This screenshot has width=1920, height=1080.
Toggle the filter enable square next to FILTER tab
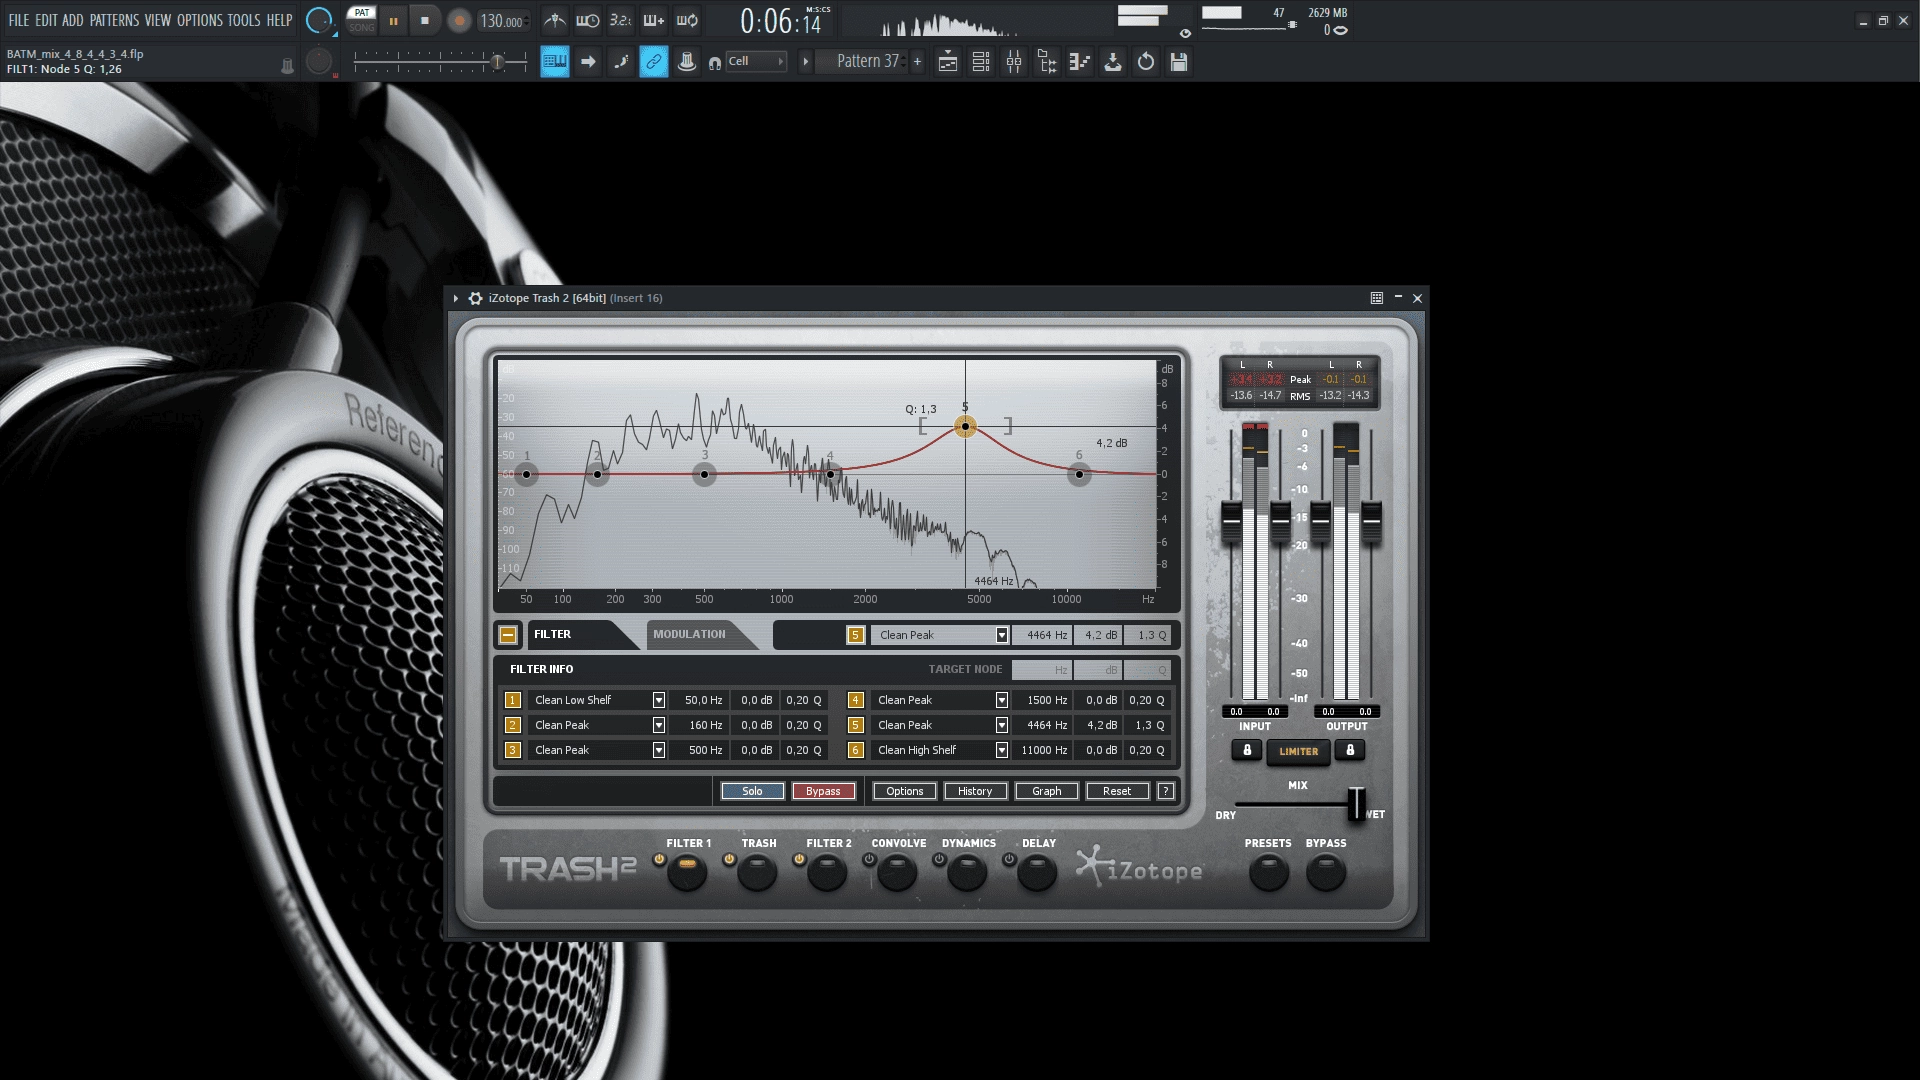(x=508, y=635)
